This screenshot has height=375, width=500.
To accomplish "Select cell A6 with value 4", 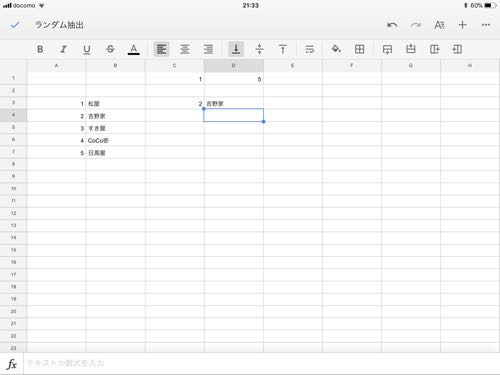I will click(56, 140).
